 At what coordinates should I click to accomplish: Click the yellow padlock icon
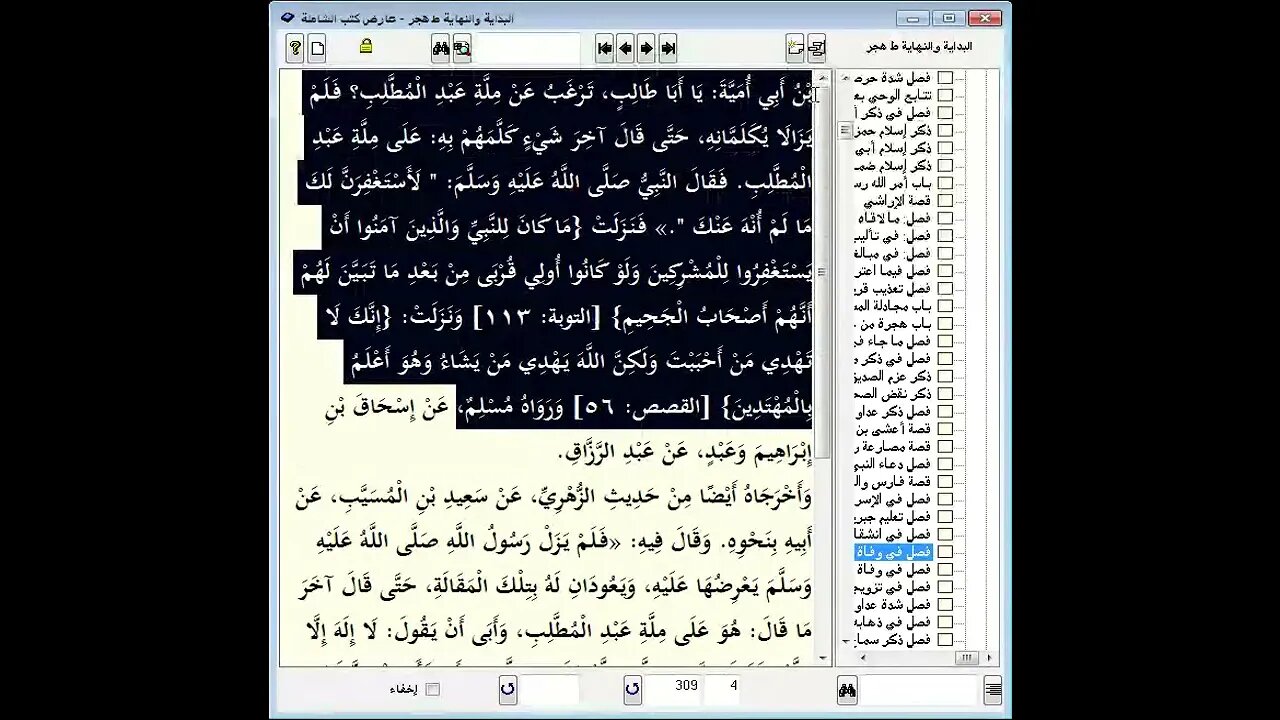pos(366,46)
